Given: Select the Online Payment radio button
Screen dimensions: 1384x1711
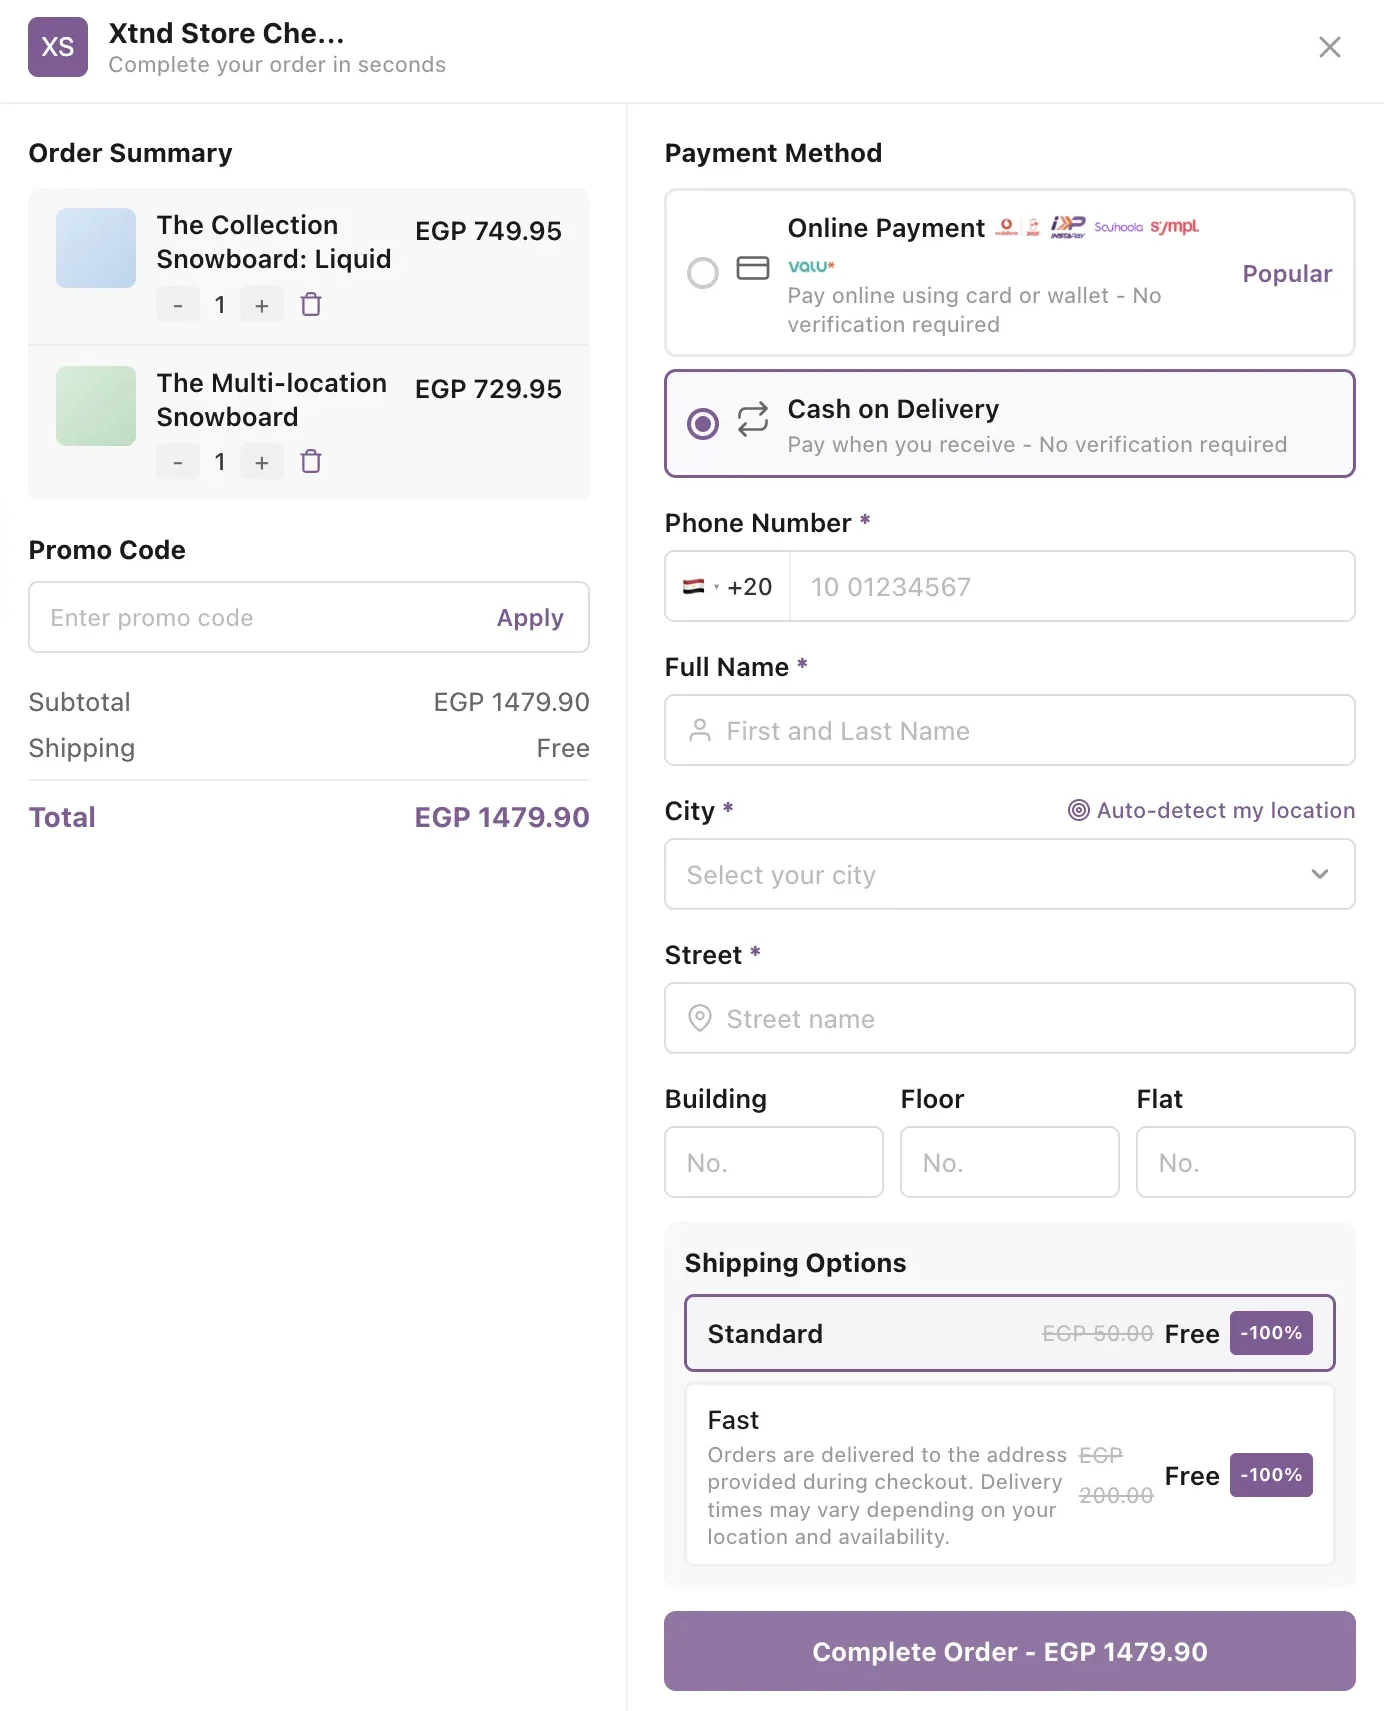Looking at the screenshot, I should 703,272.
